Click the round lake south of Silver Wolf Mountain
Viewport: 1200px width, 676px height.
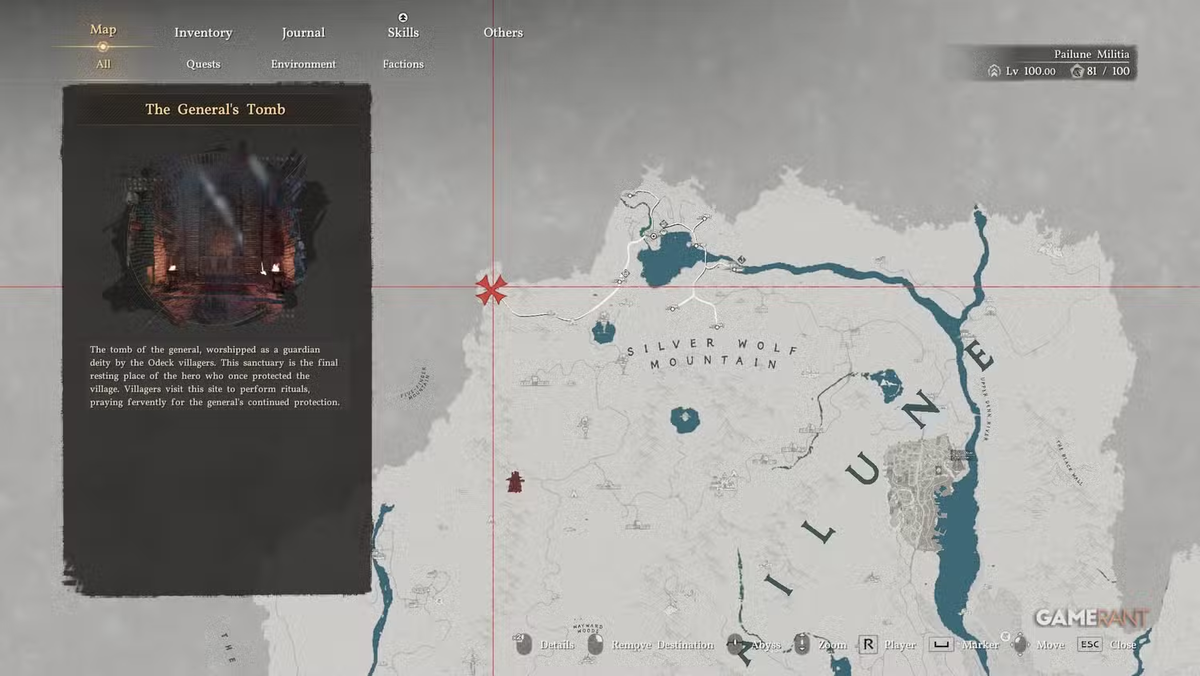tap(685, 420)
